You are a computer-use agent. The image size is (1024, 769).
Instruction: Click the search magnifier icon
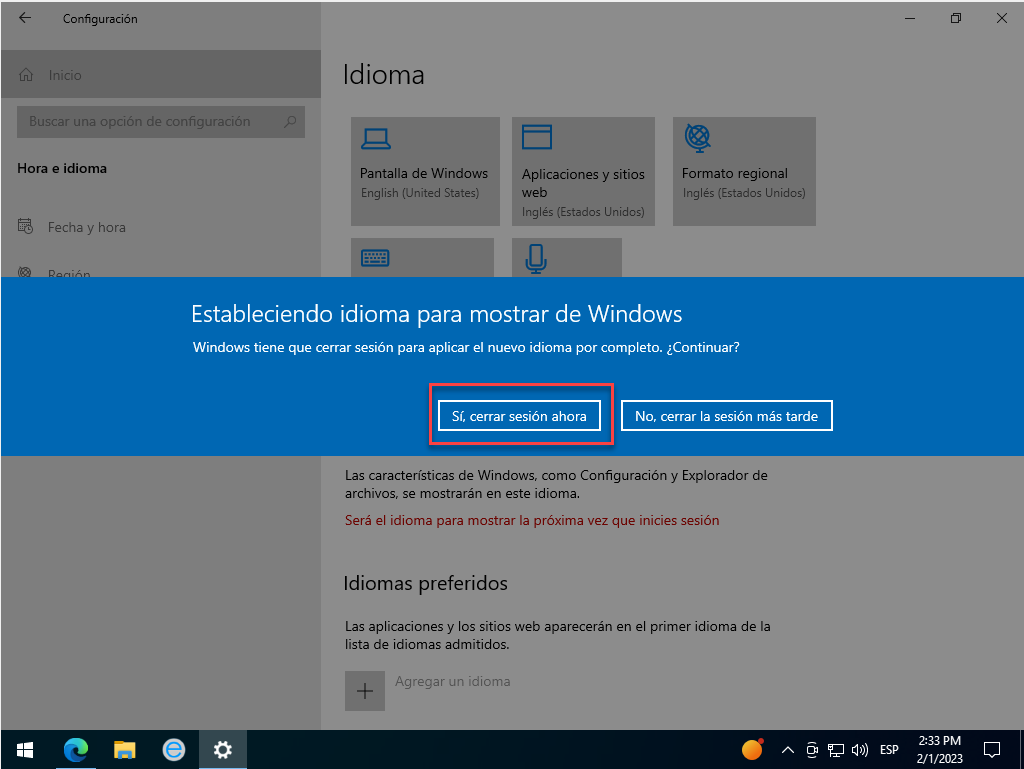[290, 121]
